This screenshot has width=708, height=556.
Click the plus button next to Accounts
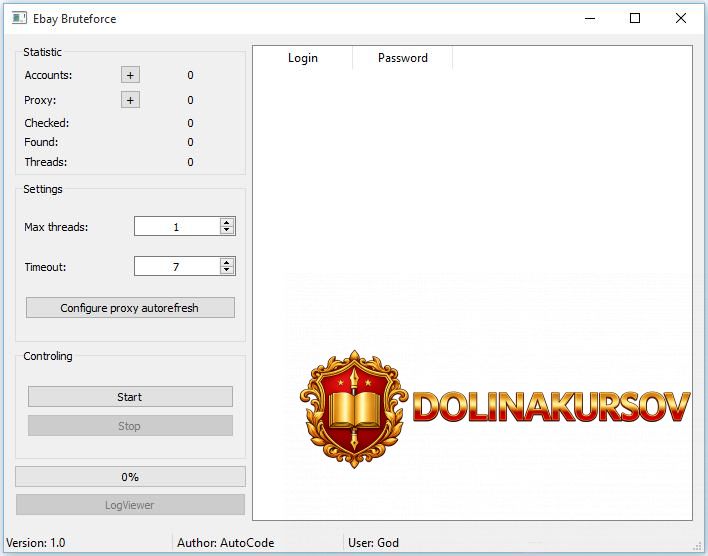(x=130, y=75)
